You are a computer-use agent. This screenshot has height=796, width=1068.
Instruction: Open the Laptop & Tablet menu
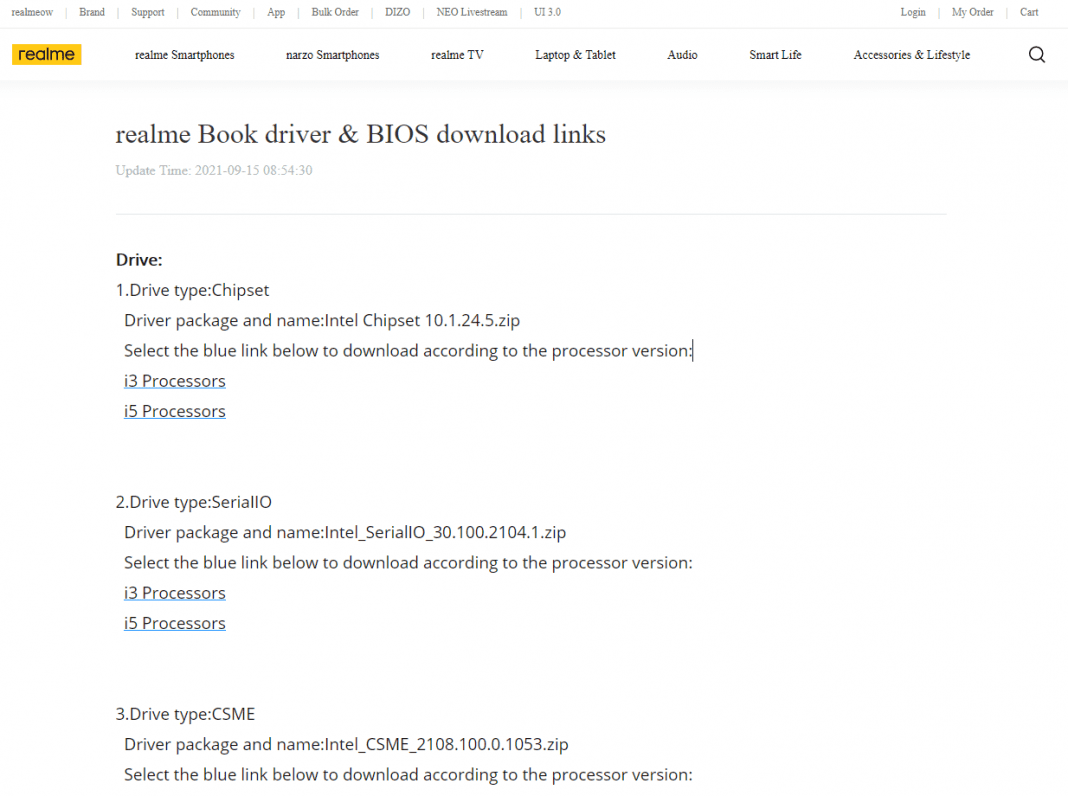[x=575, y=55]
